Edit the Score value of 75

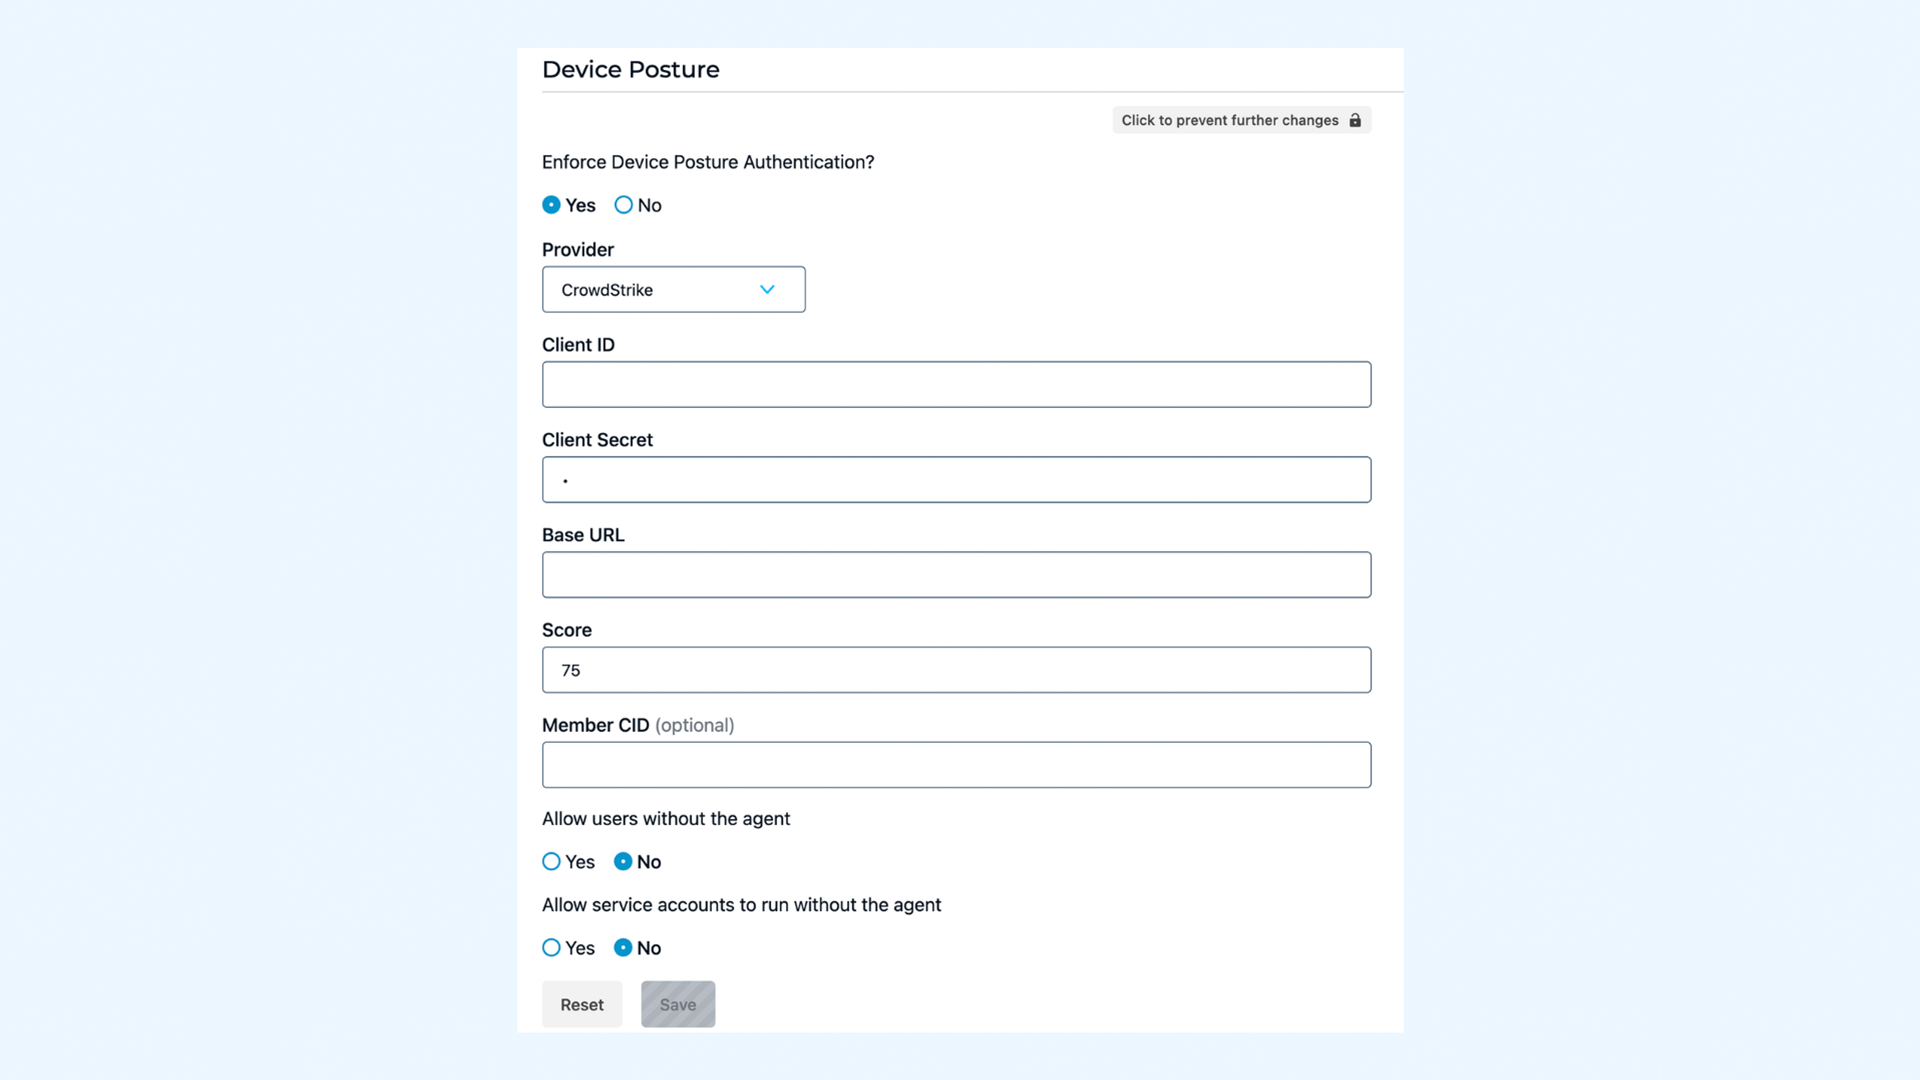coord(956,669)
